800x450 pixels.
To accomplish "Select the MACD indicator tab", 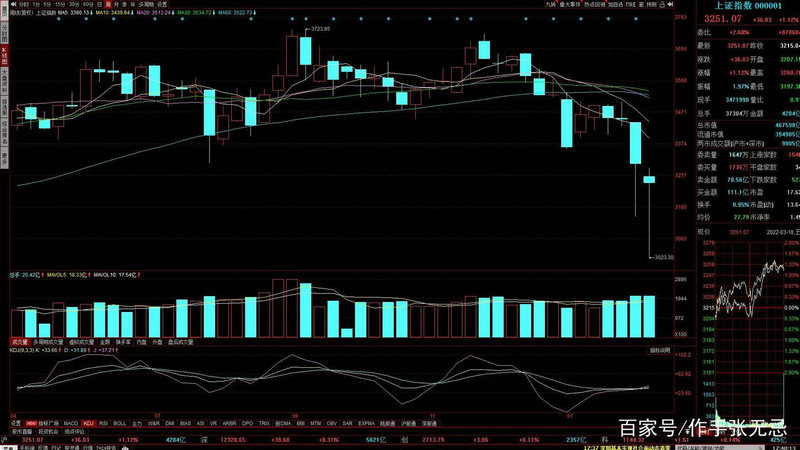I will pos(71,423).
